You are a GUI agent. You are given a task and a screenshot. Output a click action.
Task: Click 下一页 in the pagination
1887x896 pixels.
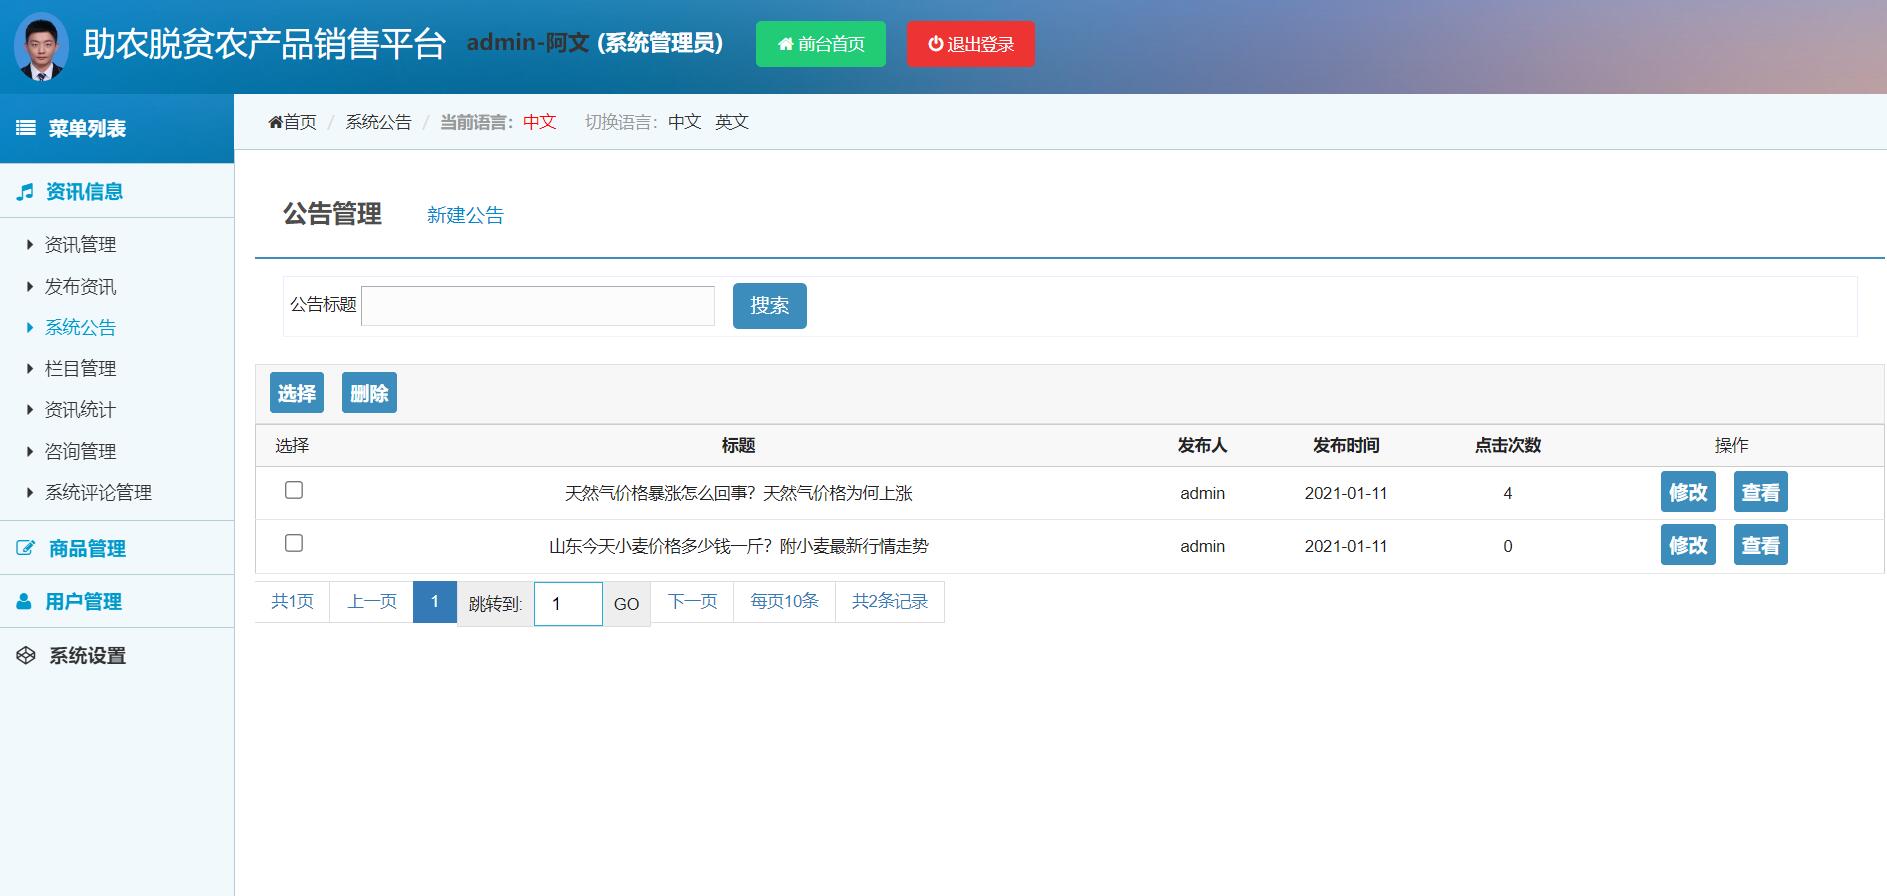pos(693,601)
